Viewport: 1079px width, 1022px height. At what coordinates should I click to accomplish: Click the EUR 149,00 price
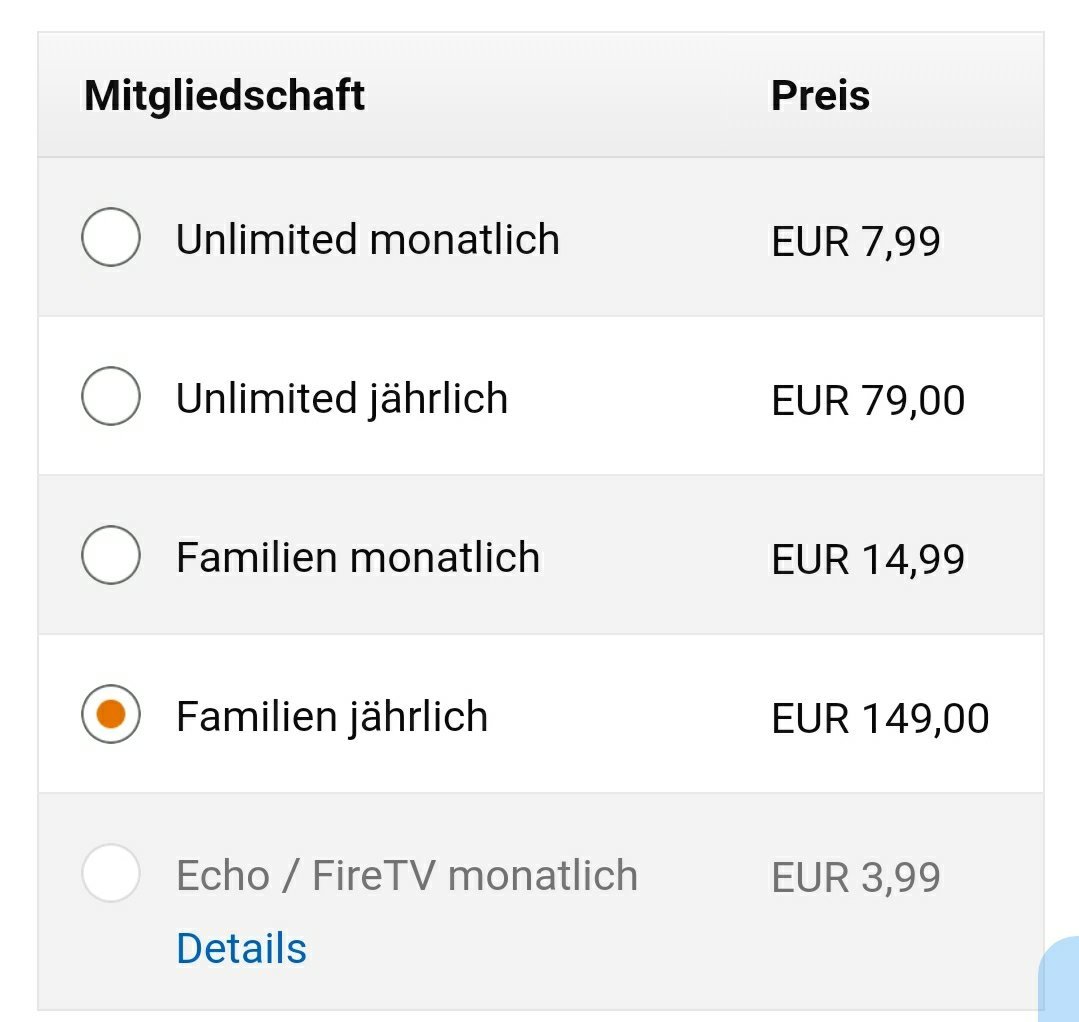click(880, 718)
